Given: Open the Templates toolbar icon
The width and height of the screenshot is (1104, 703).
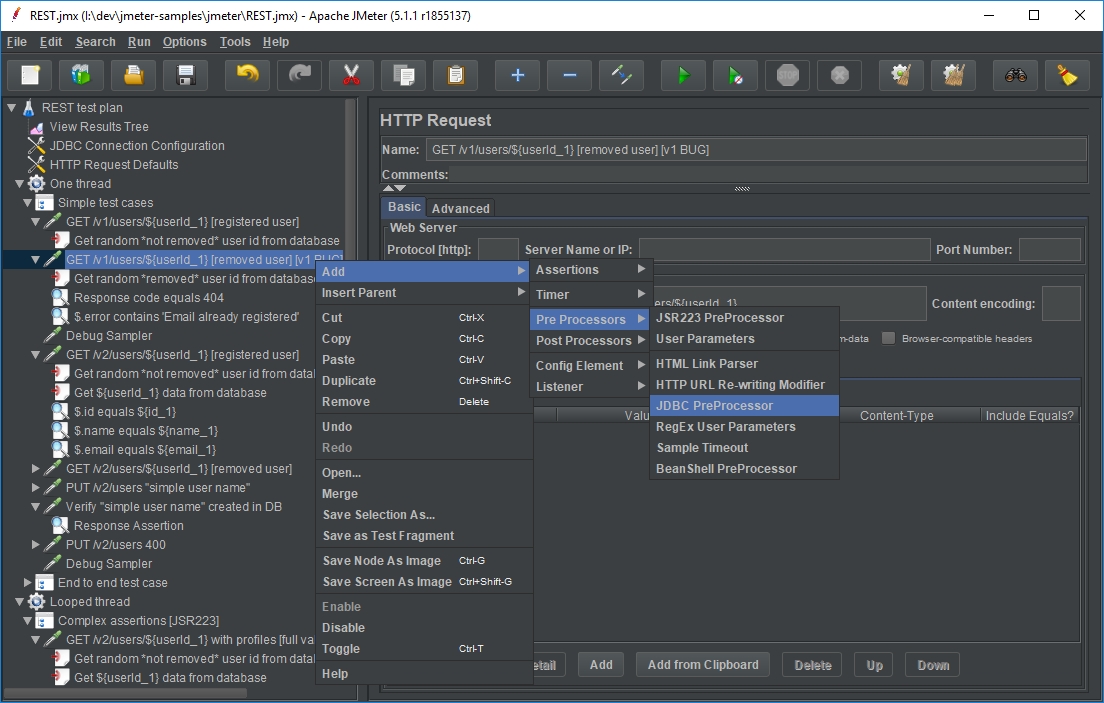Looking at the screenshot, I should coord(82,75).
